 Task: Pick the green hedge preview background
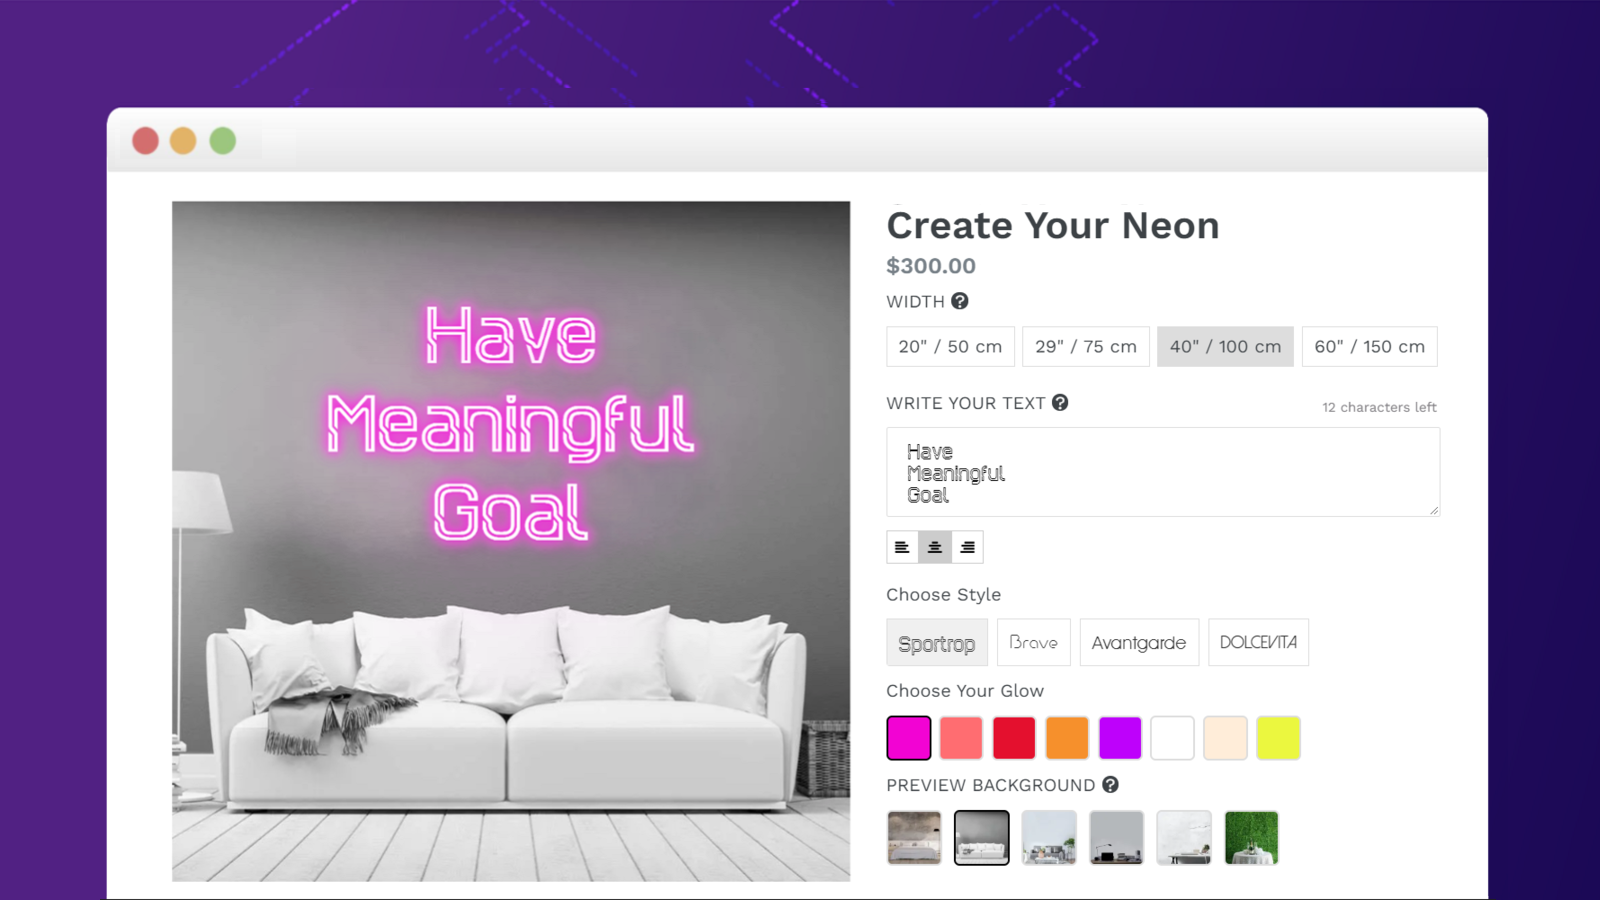[1251, 838]
